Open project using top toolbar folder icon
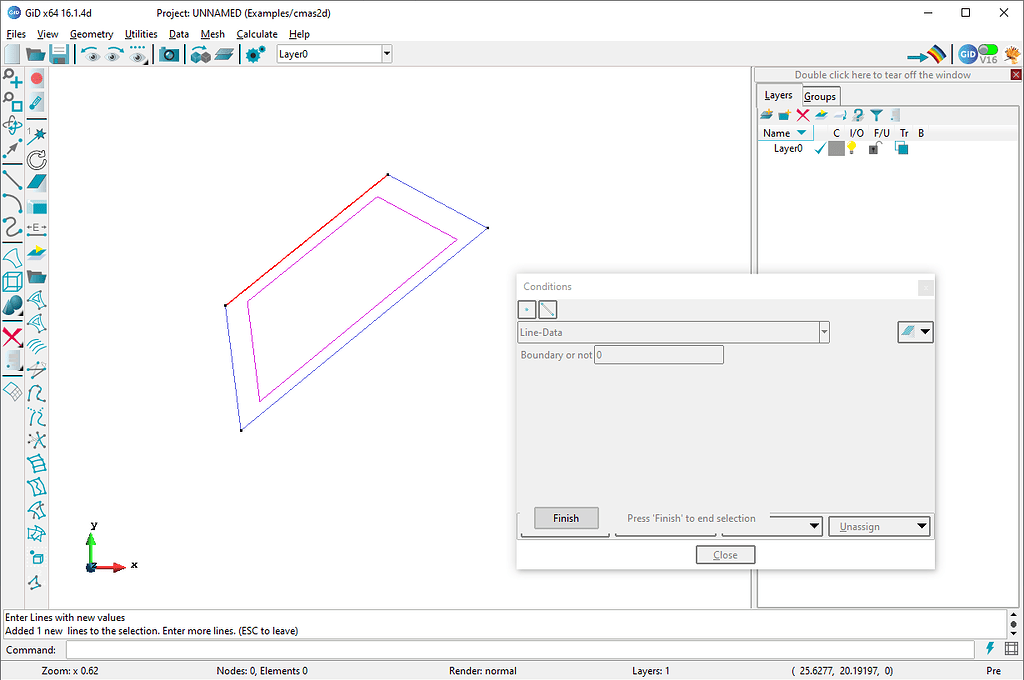1024x680 pixels. click(35, 54)
